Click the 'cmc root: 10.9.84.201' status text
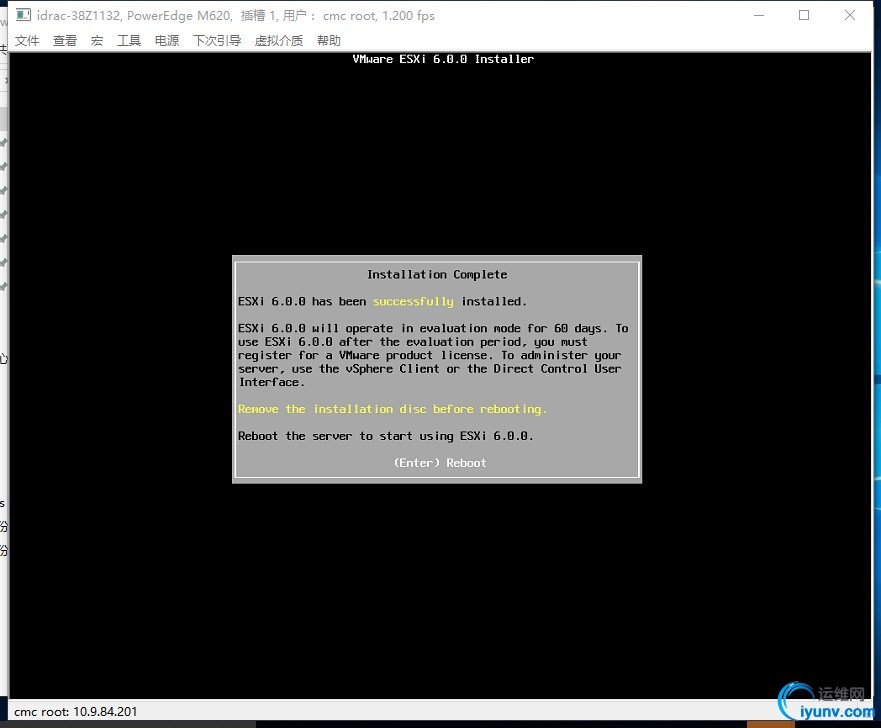This screenshot has width=881, height=728. point(75,711)
